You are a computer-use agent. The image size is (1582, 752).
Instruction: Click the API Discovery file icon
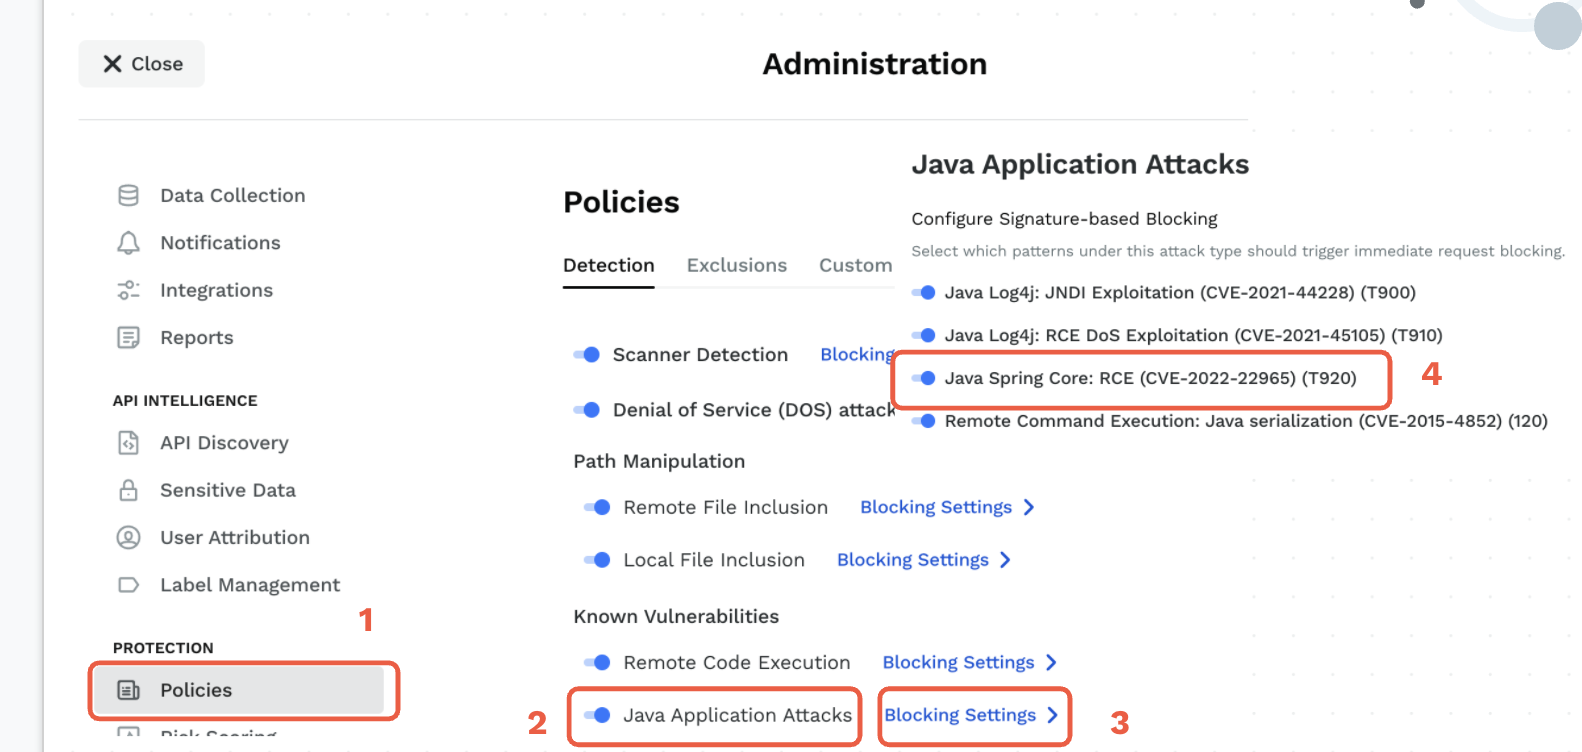tap(128, 443)
